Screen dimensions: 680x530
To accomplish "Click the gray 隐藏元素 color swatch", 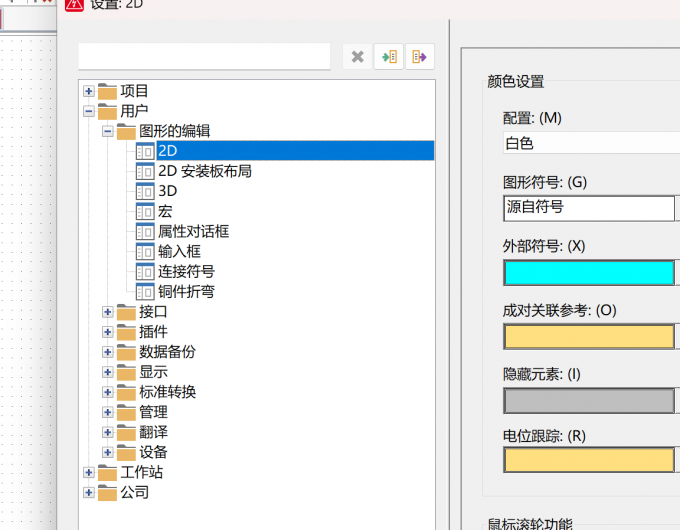I will click(x=589, y=401).
